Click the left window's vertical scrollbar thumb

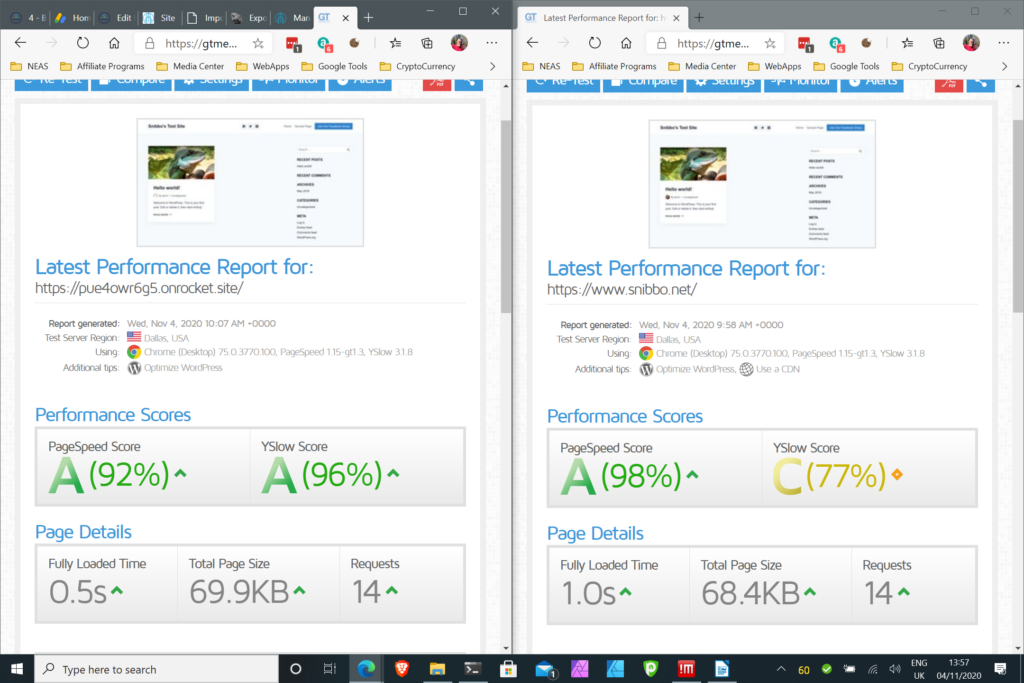point(506,217)
